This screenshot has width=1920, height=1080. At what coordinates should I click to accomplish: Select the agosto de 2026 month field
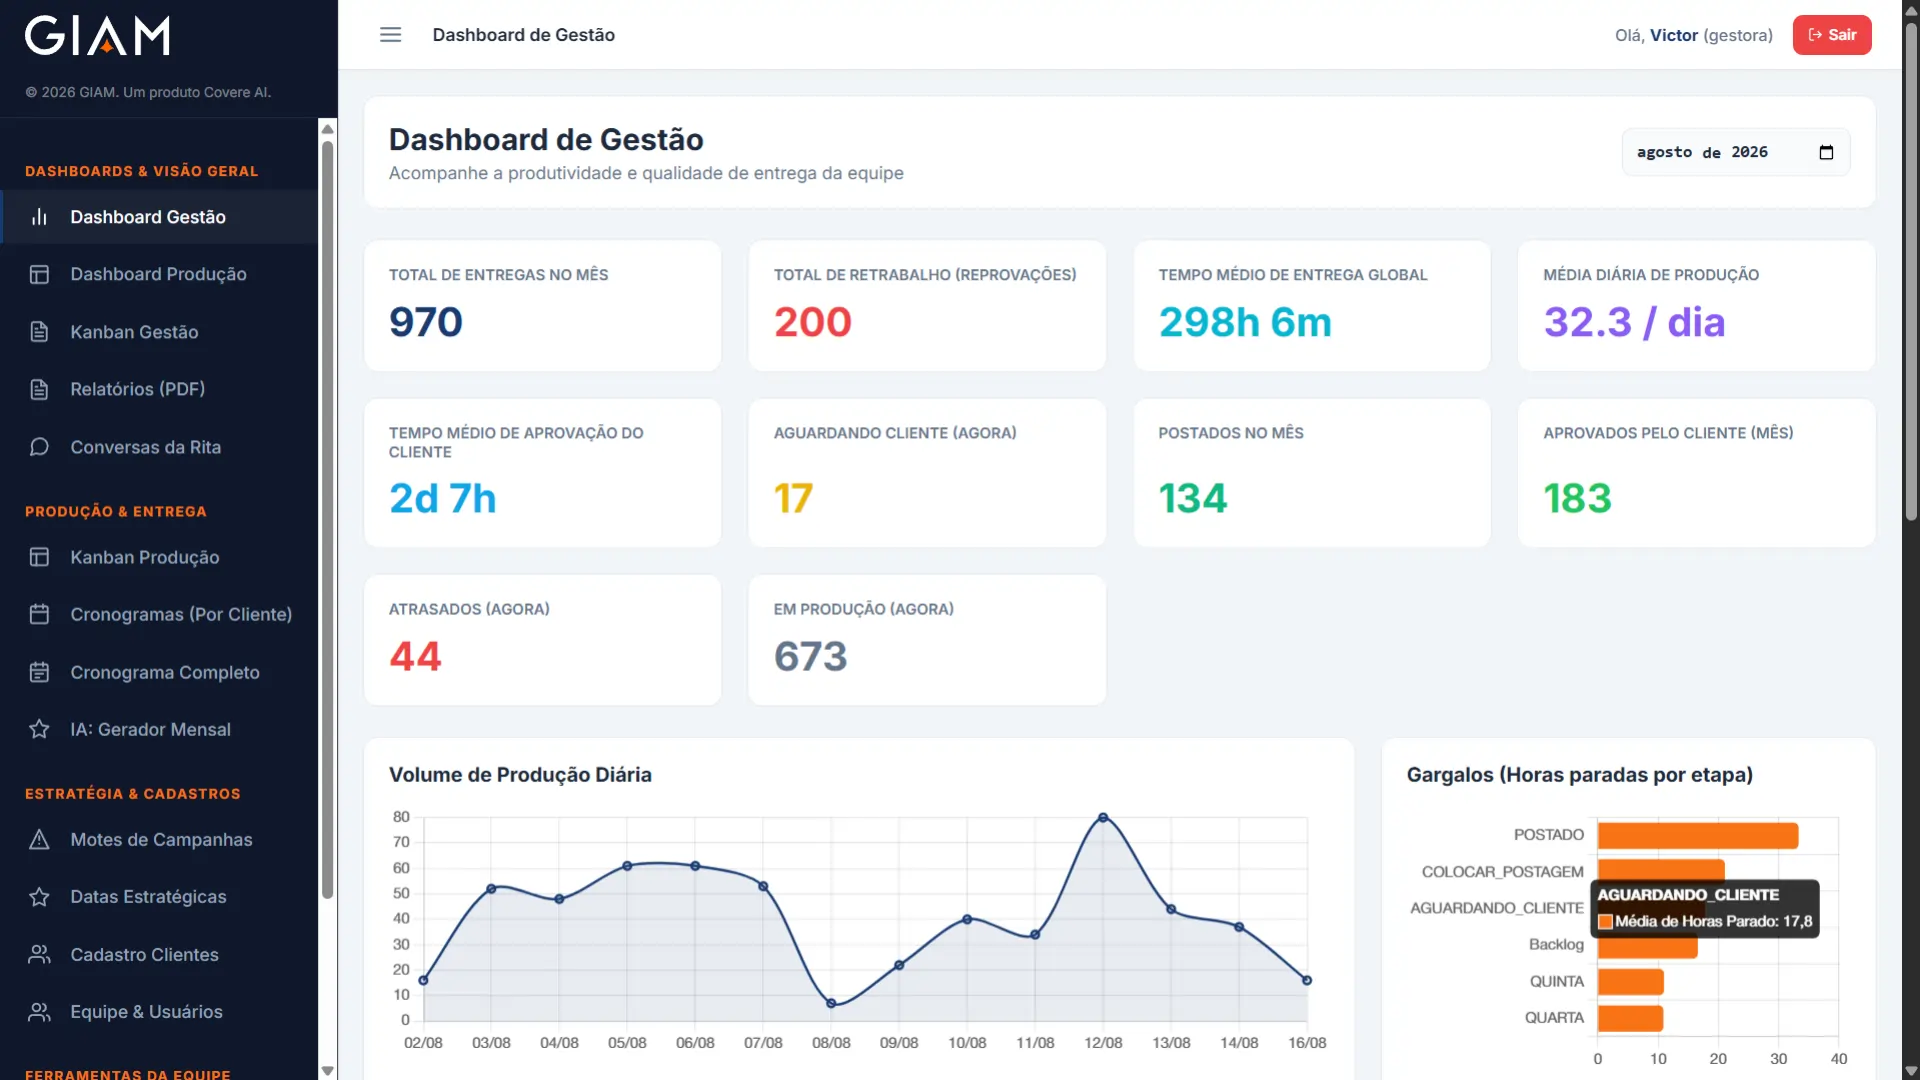click(1735, 152)
